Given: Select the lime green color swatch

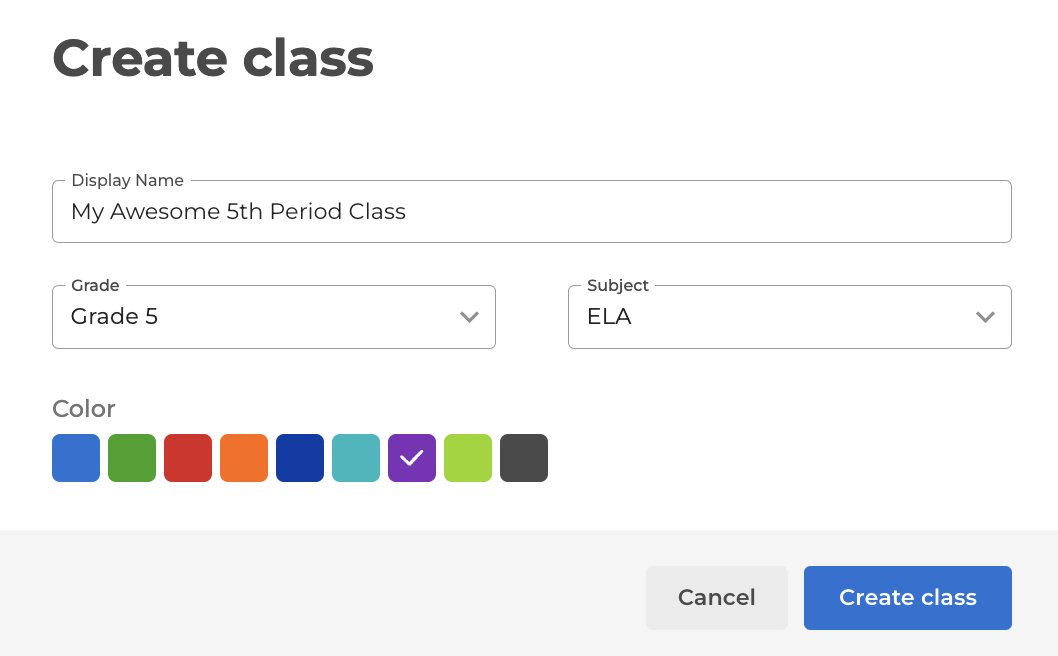Looking at the screenshot, I should coord(468,458).
